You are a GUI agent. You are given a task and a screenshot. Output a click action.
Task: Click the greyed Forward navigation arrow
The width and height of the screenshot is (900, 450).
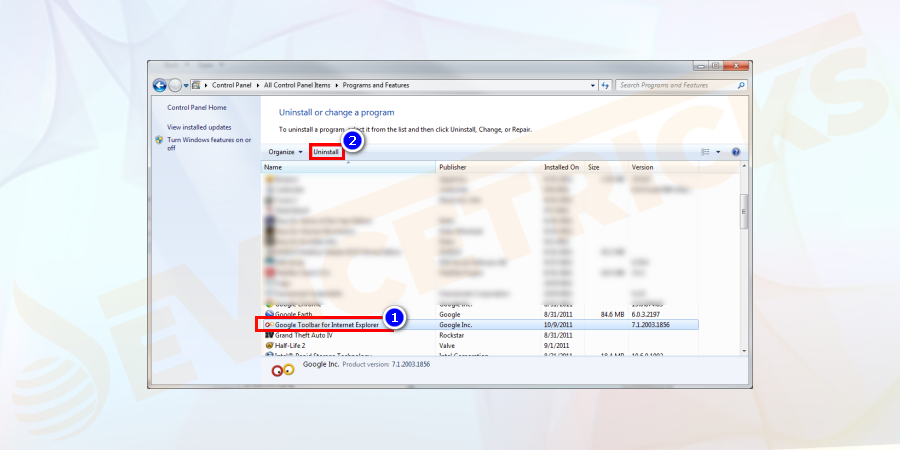[175, 86]
